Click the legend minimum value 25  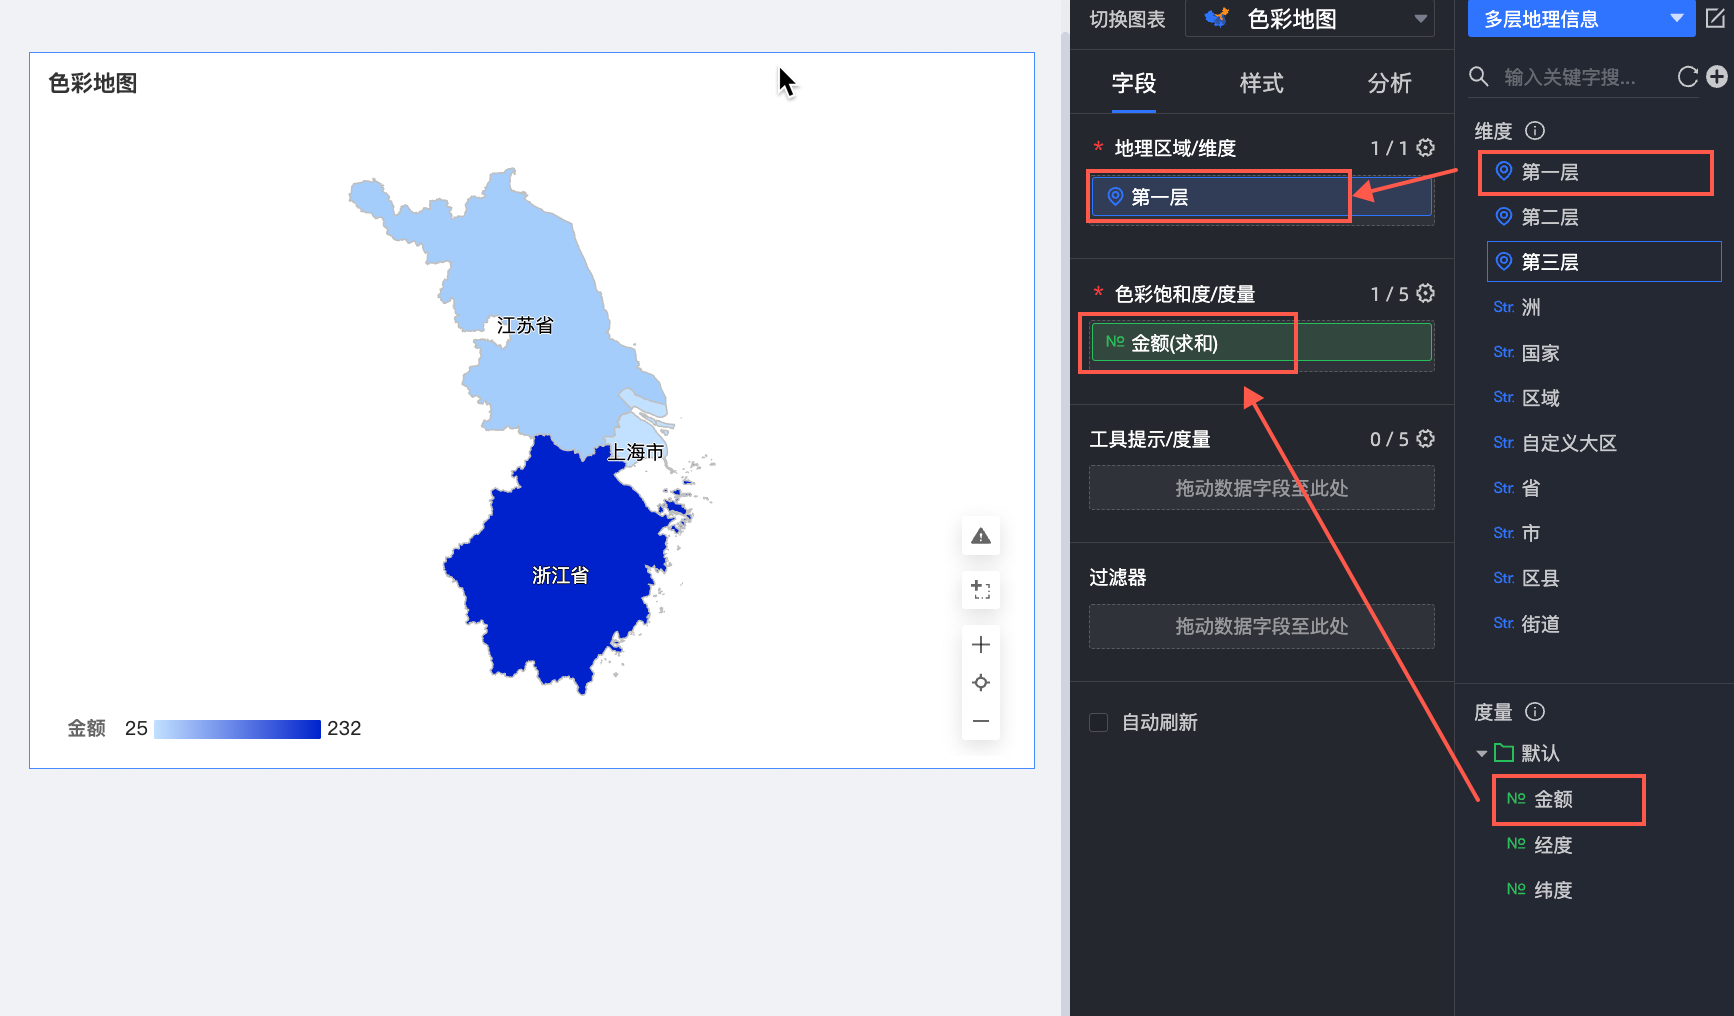click(x=136, y=729)
